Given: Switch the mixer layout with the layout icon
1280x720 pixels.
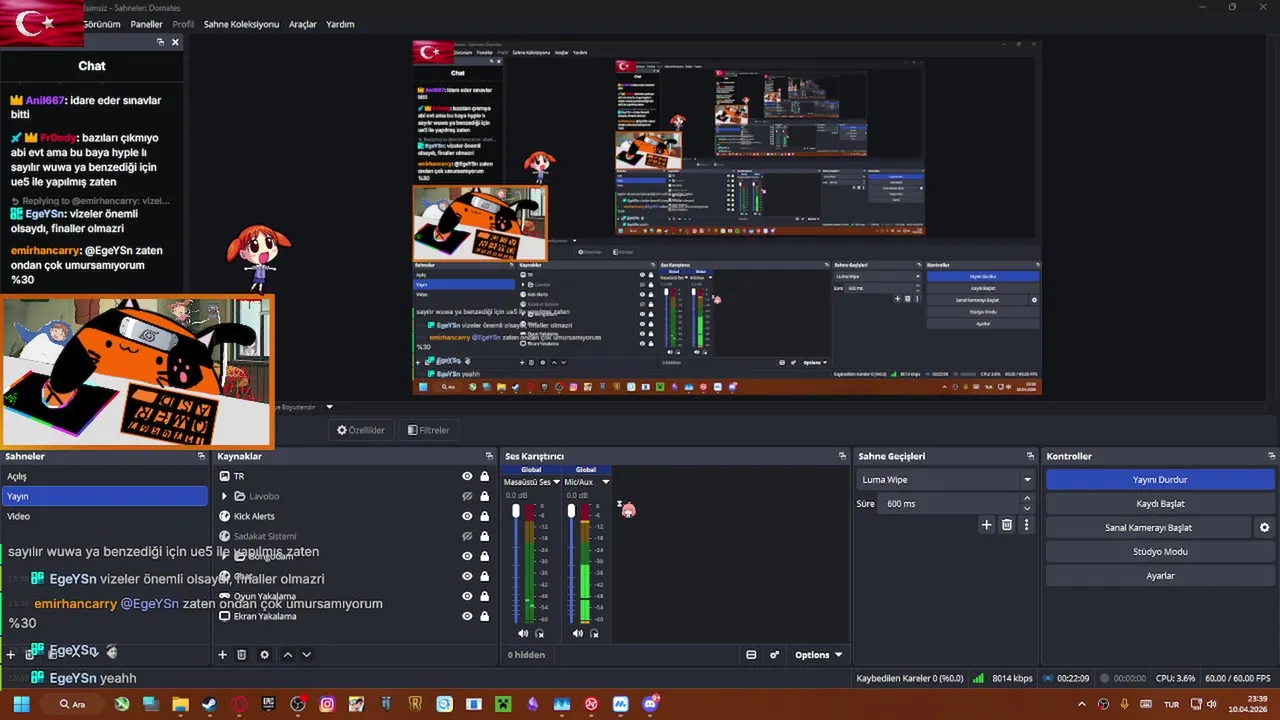Looking at the screenshot, I should click(x=751, y=655).
